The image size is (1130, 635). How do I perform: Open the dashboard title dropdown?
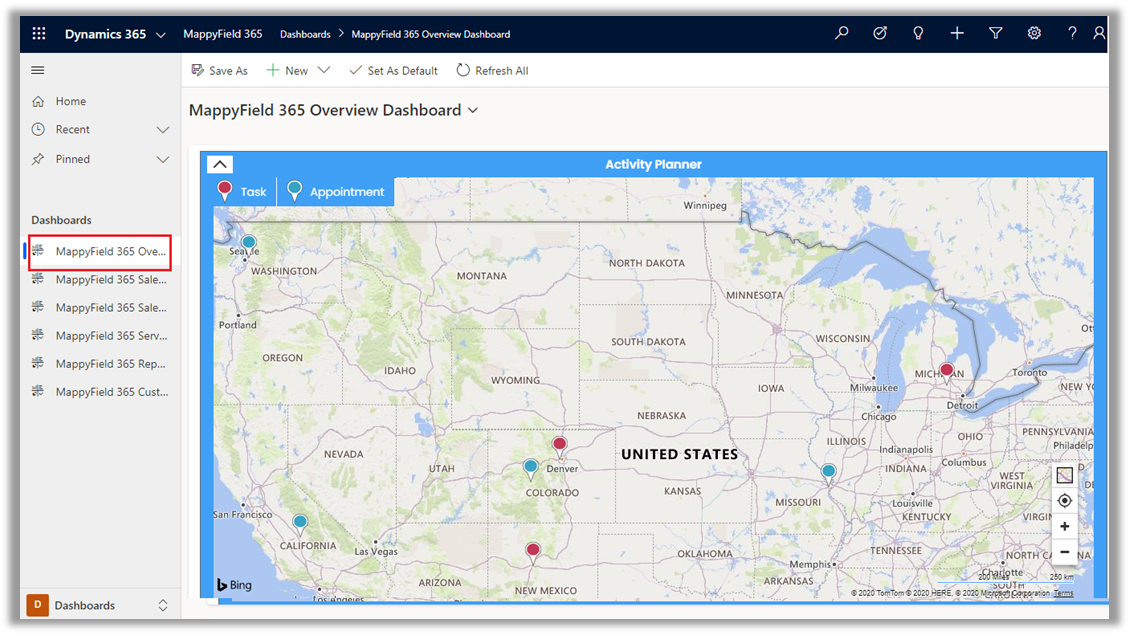click(473, 110)
